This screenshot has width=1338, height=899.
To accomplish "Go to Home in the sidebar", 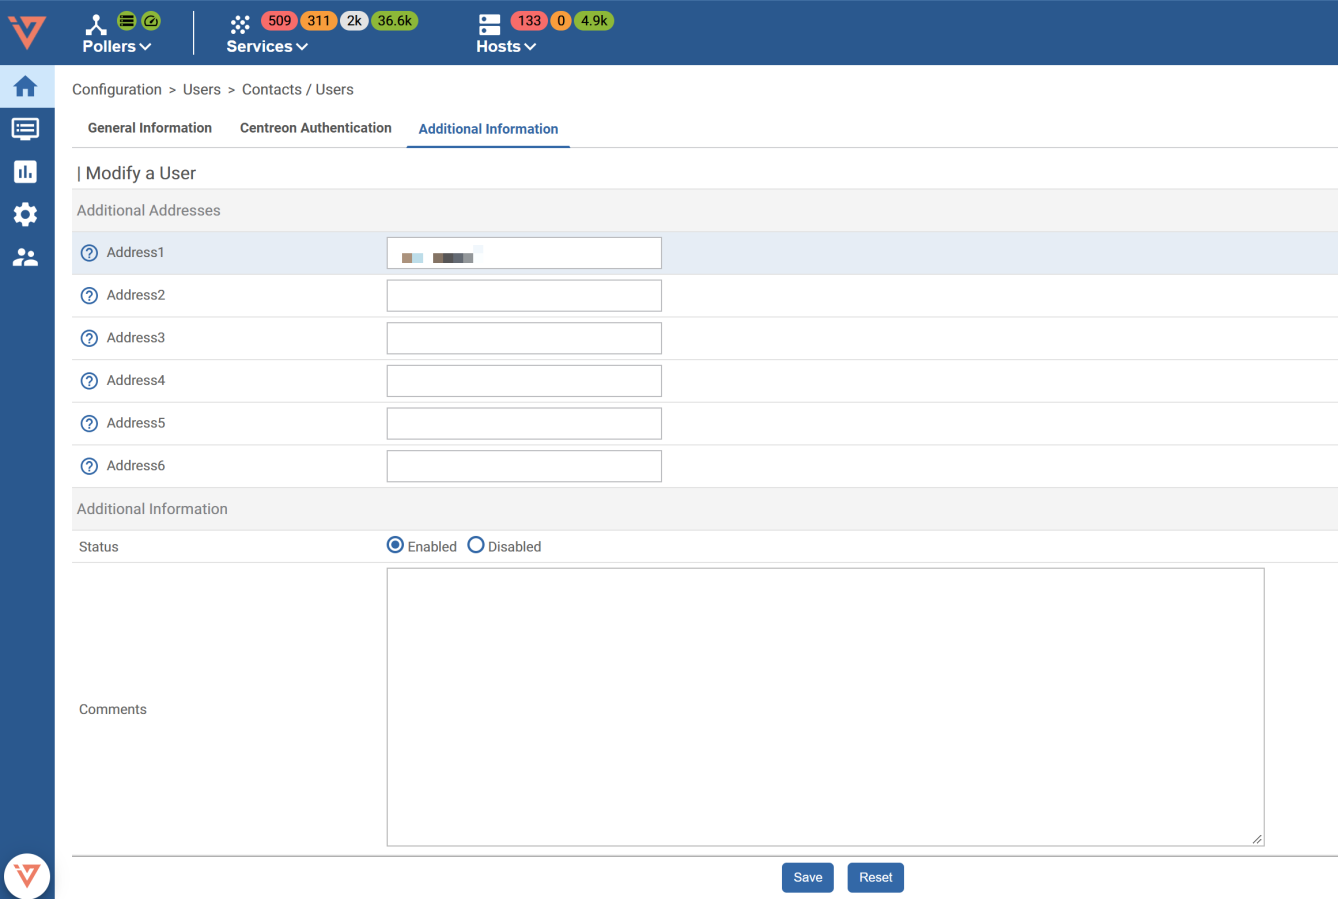I will tap(26, 86).
